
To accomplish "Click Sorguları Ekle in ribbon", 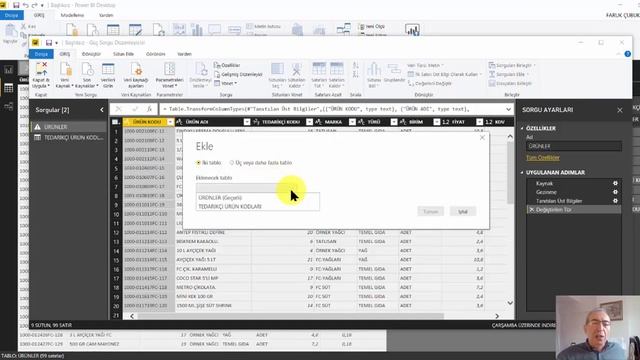I will pyautogui.click(x=509, y=74).
